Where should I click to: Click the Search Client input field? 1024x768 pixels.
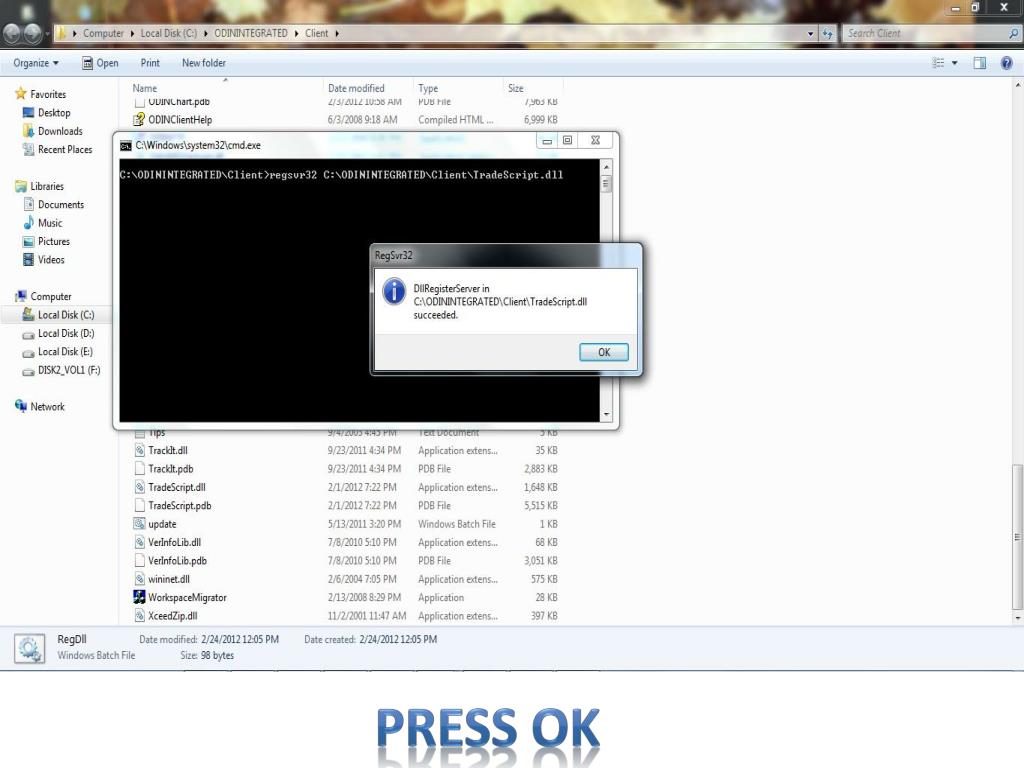pos(922,33)
